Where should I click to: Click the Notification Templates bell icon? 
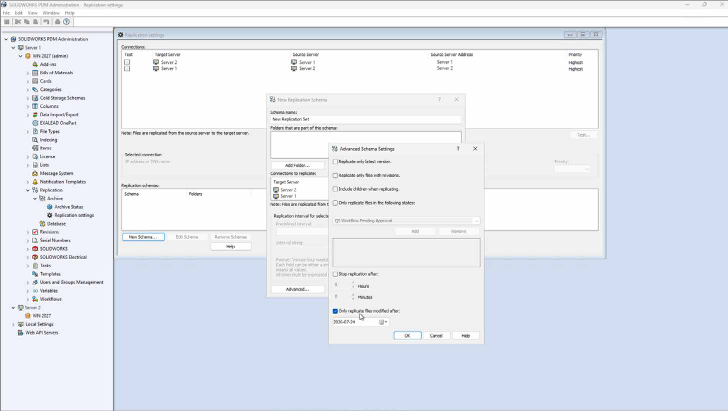click(x=35, y=182)
